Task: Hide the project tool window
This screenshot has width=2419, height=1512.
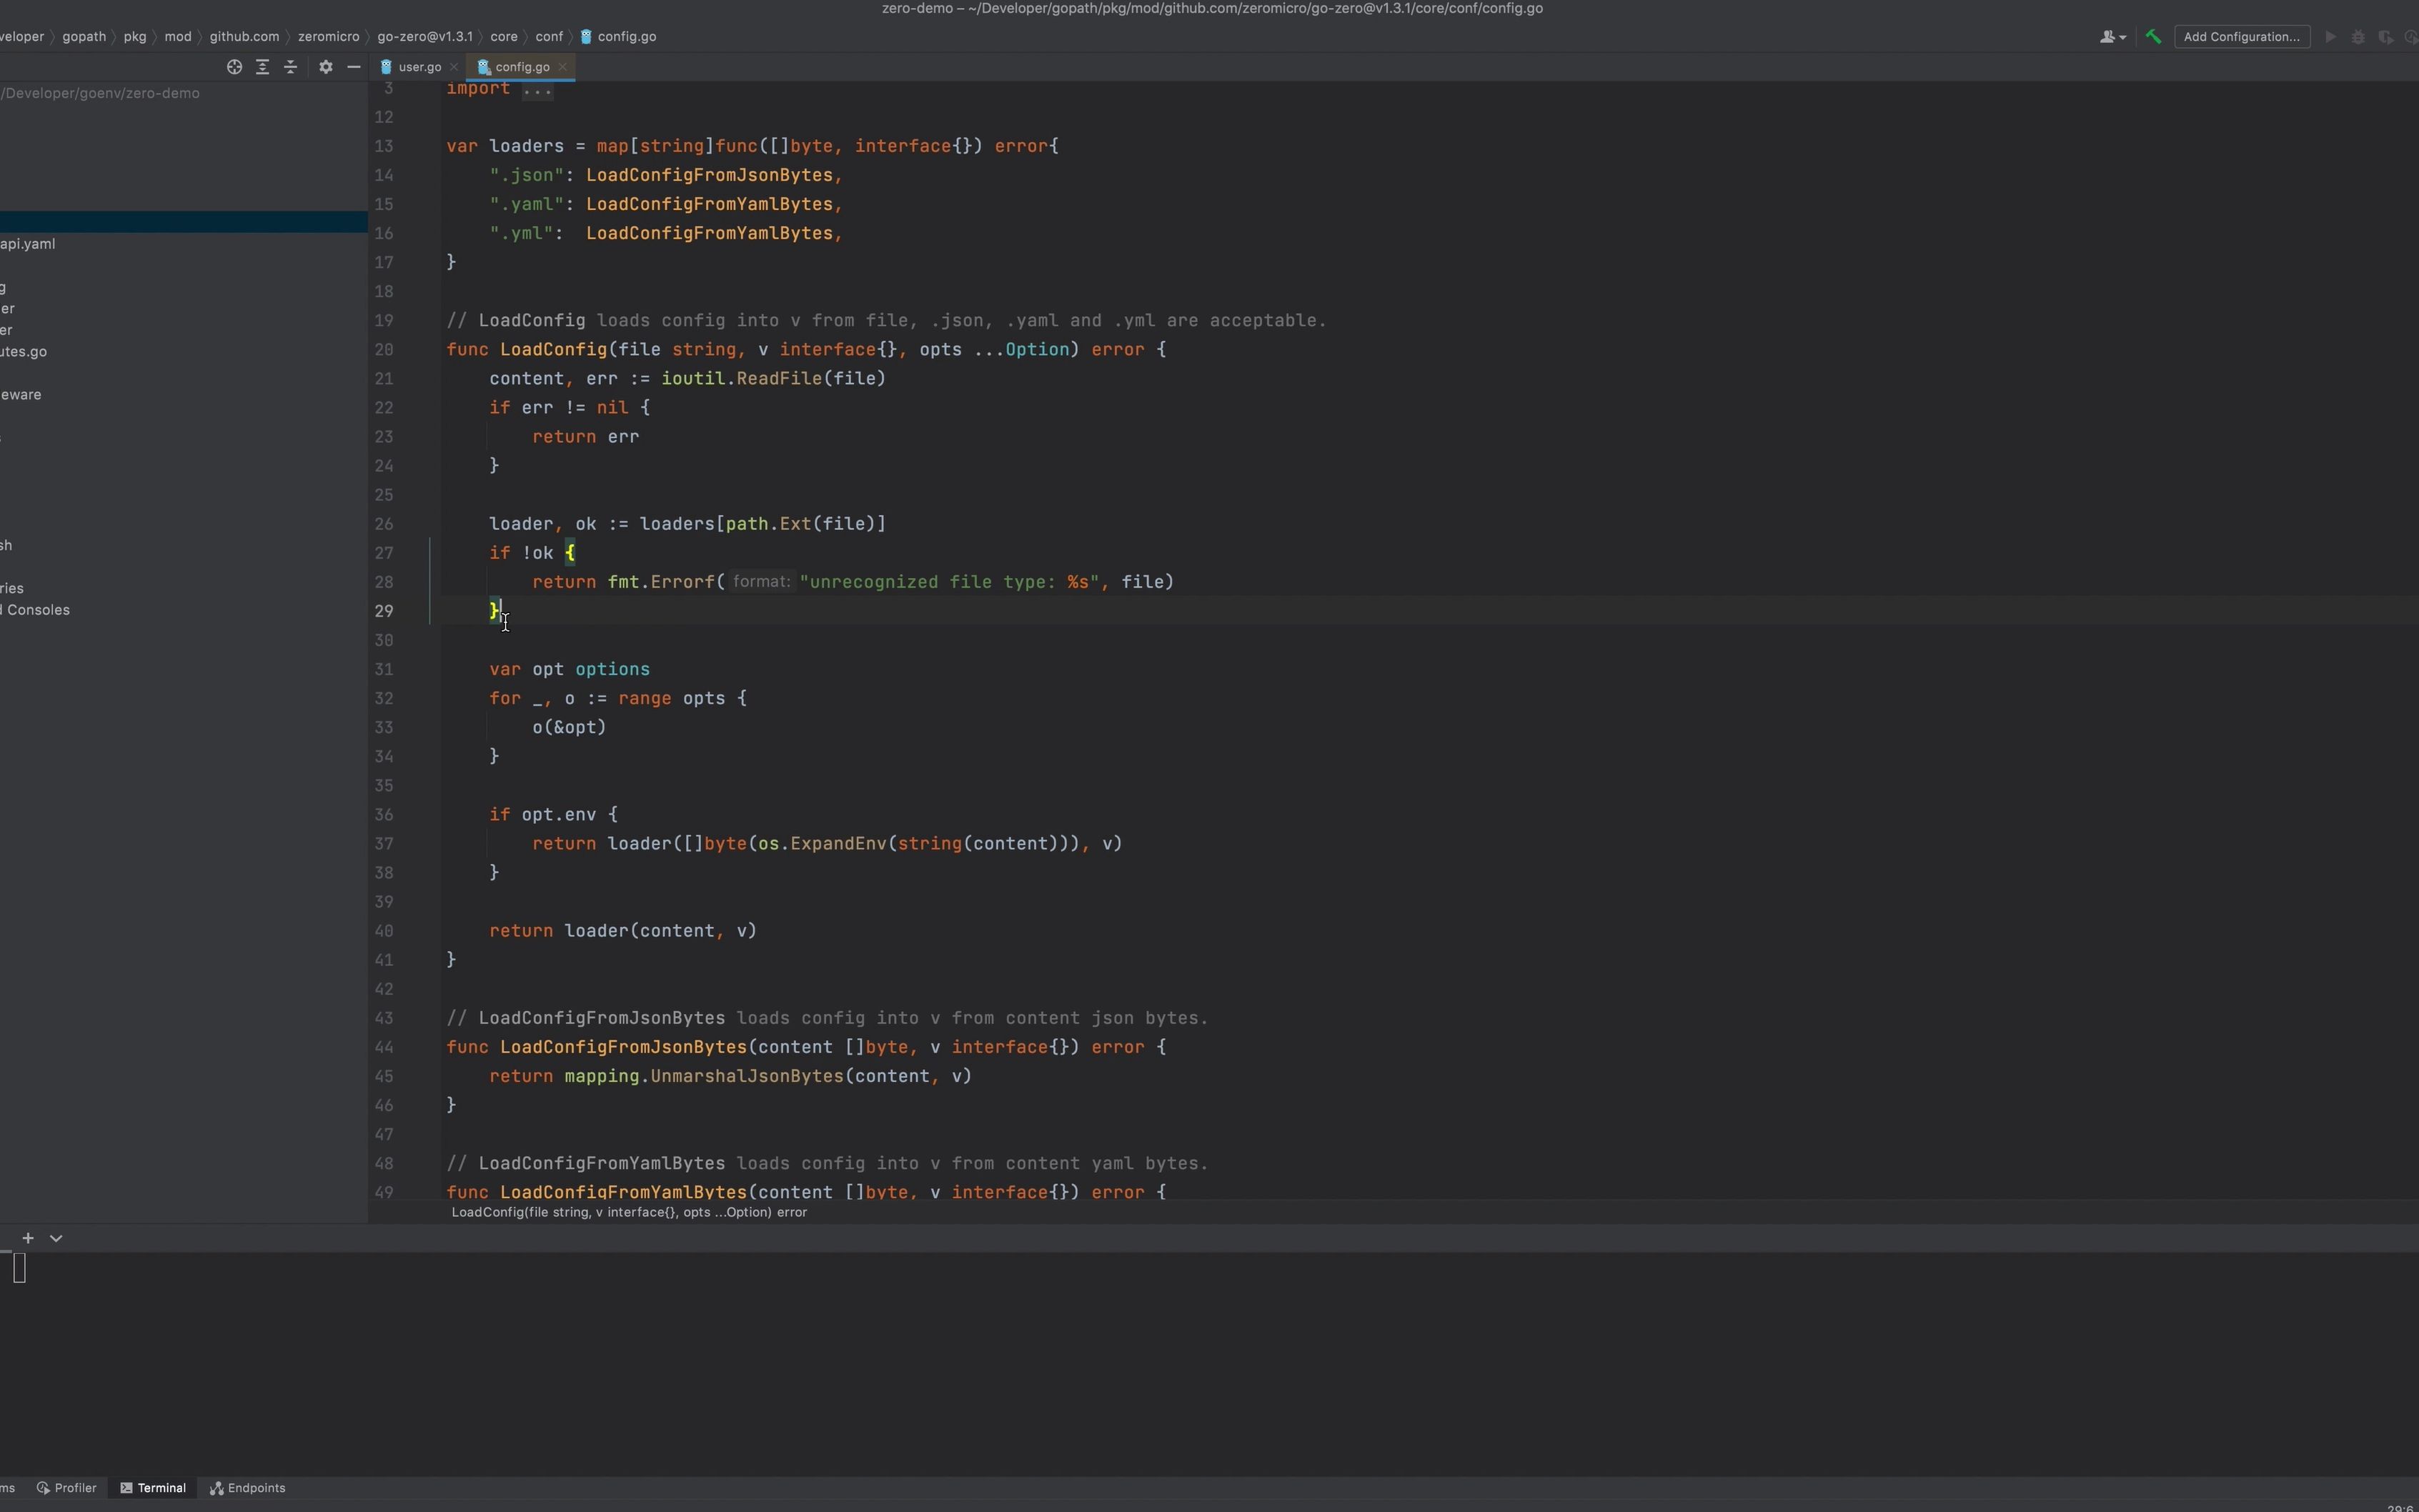Action: pos(353,67)
